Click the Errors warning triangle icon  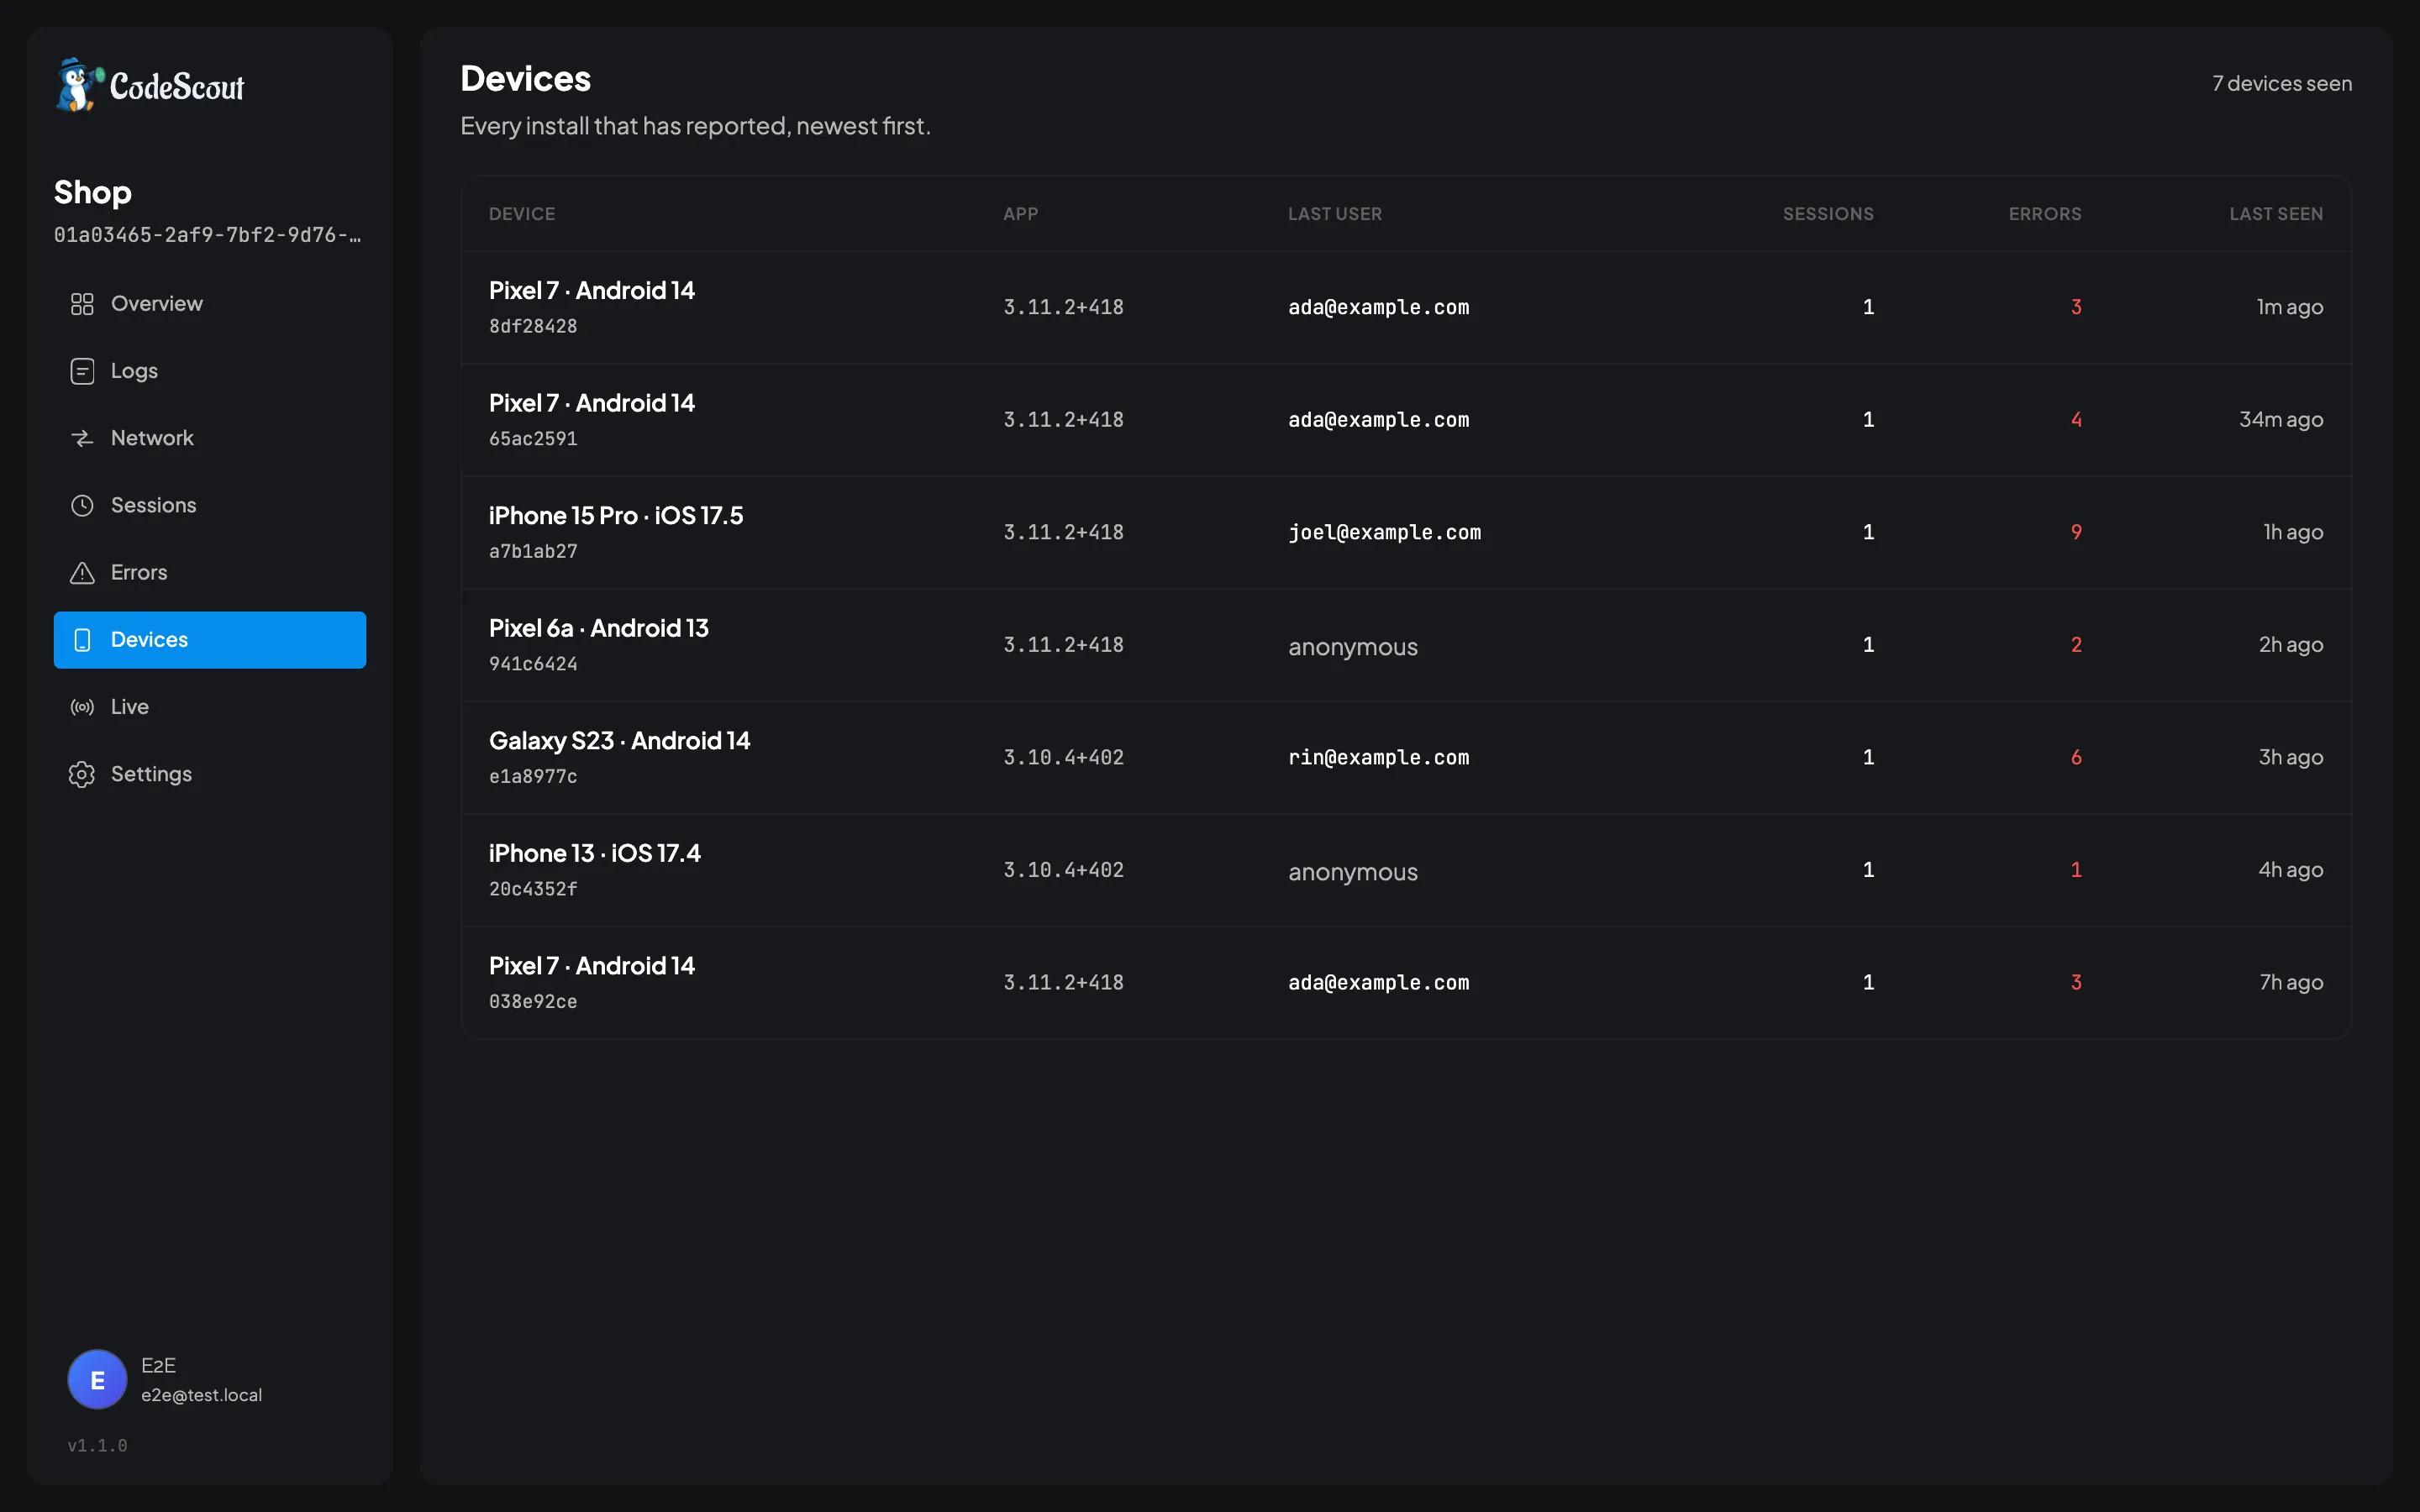(82, 573)
